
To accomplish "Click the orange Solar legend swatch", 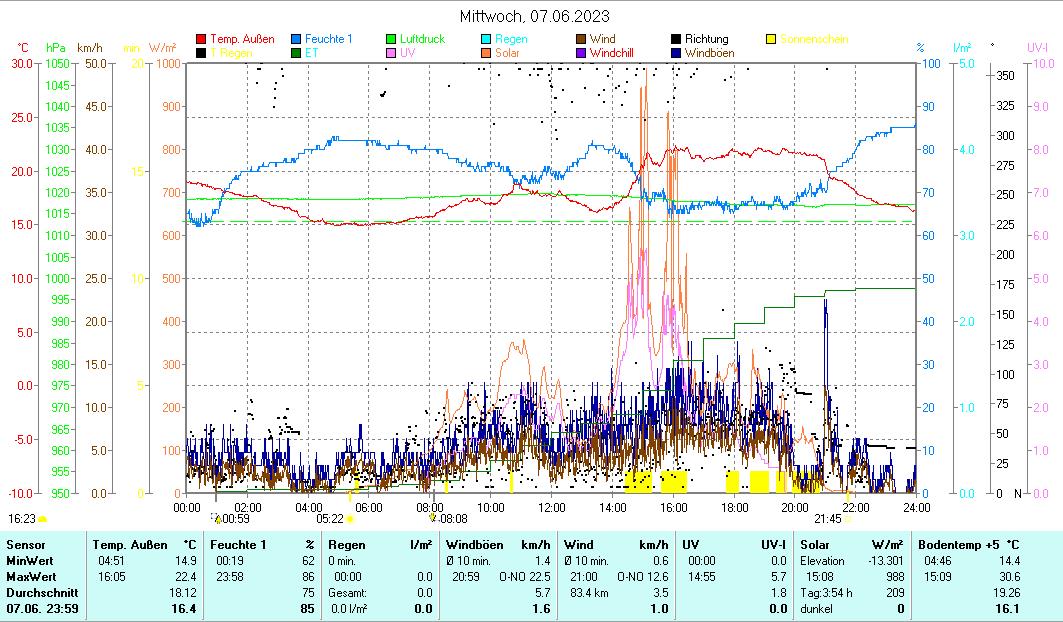I will [486, 53].
